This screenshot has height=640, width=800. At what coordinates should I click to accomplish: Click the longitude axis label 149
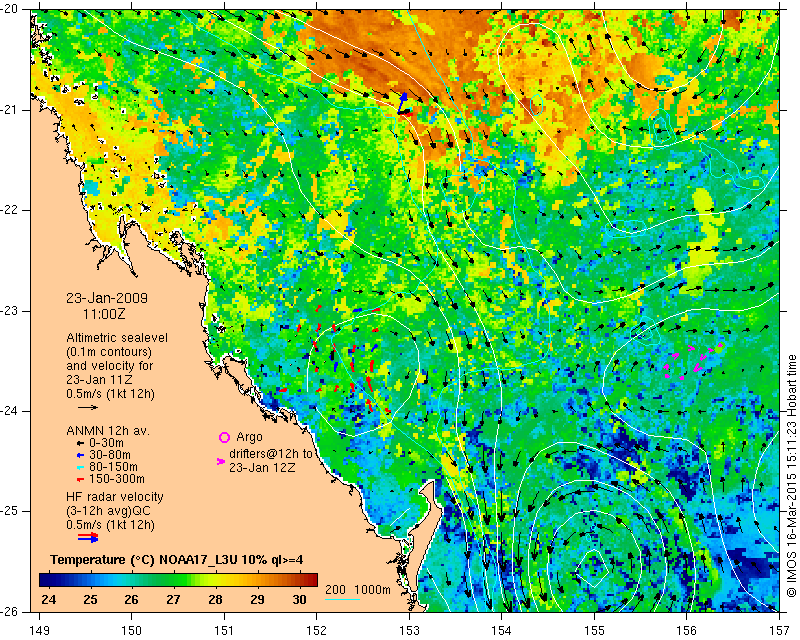39,630
